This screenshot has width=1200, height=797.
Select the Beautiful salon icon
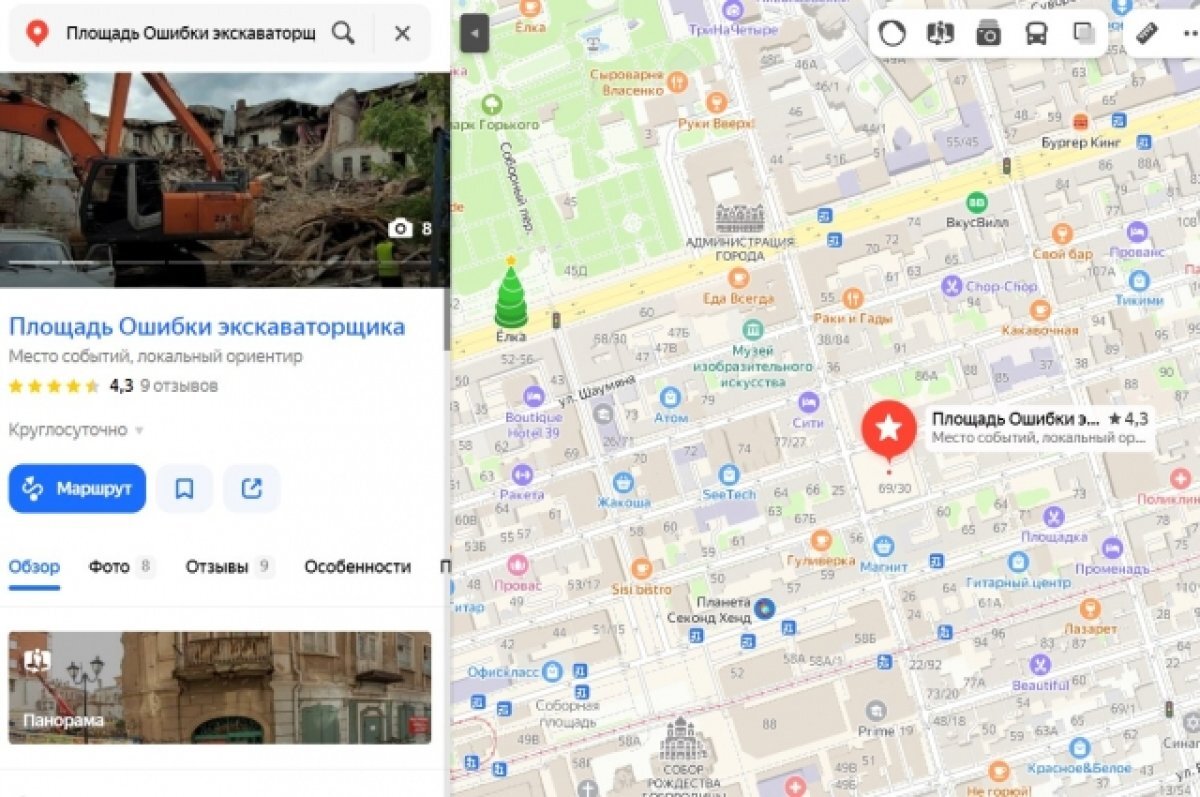[x=1040, y=664]
